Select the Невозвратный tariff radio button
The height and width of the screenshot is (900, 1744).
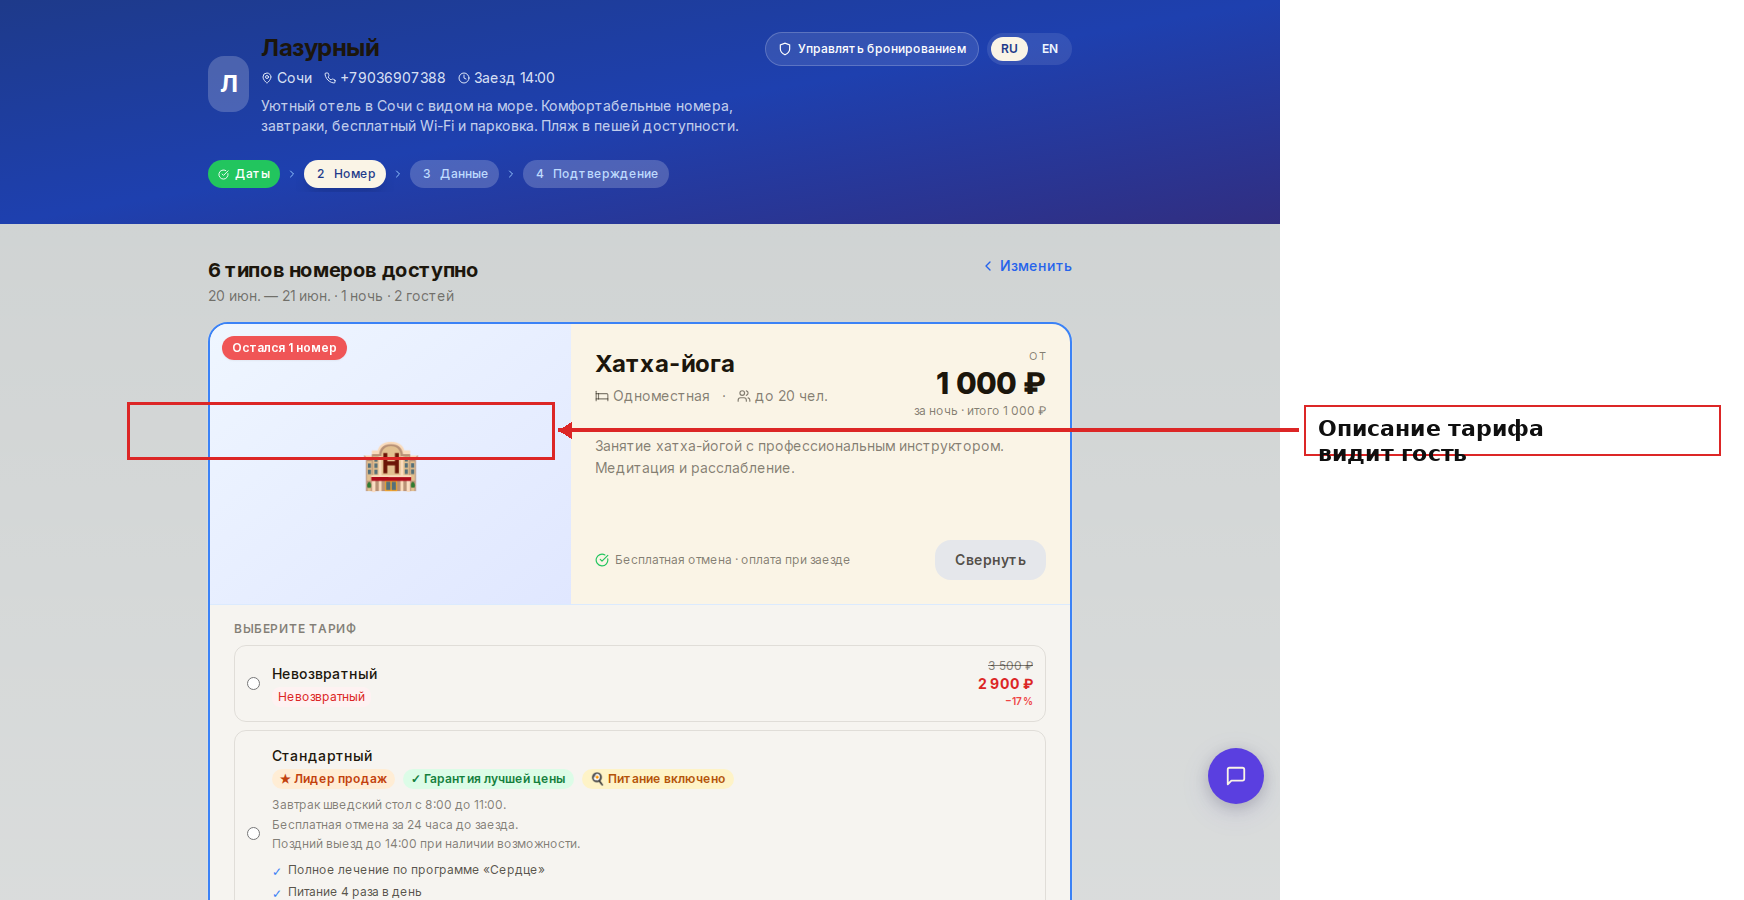click(253, 684)
